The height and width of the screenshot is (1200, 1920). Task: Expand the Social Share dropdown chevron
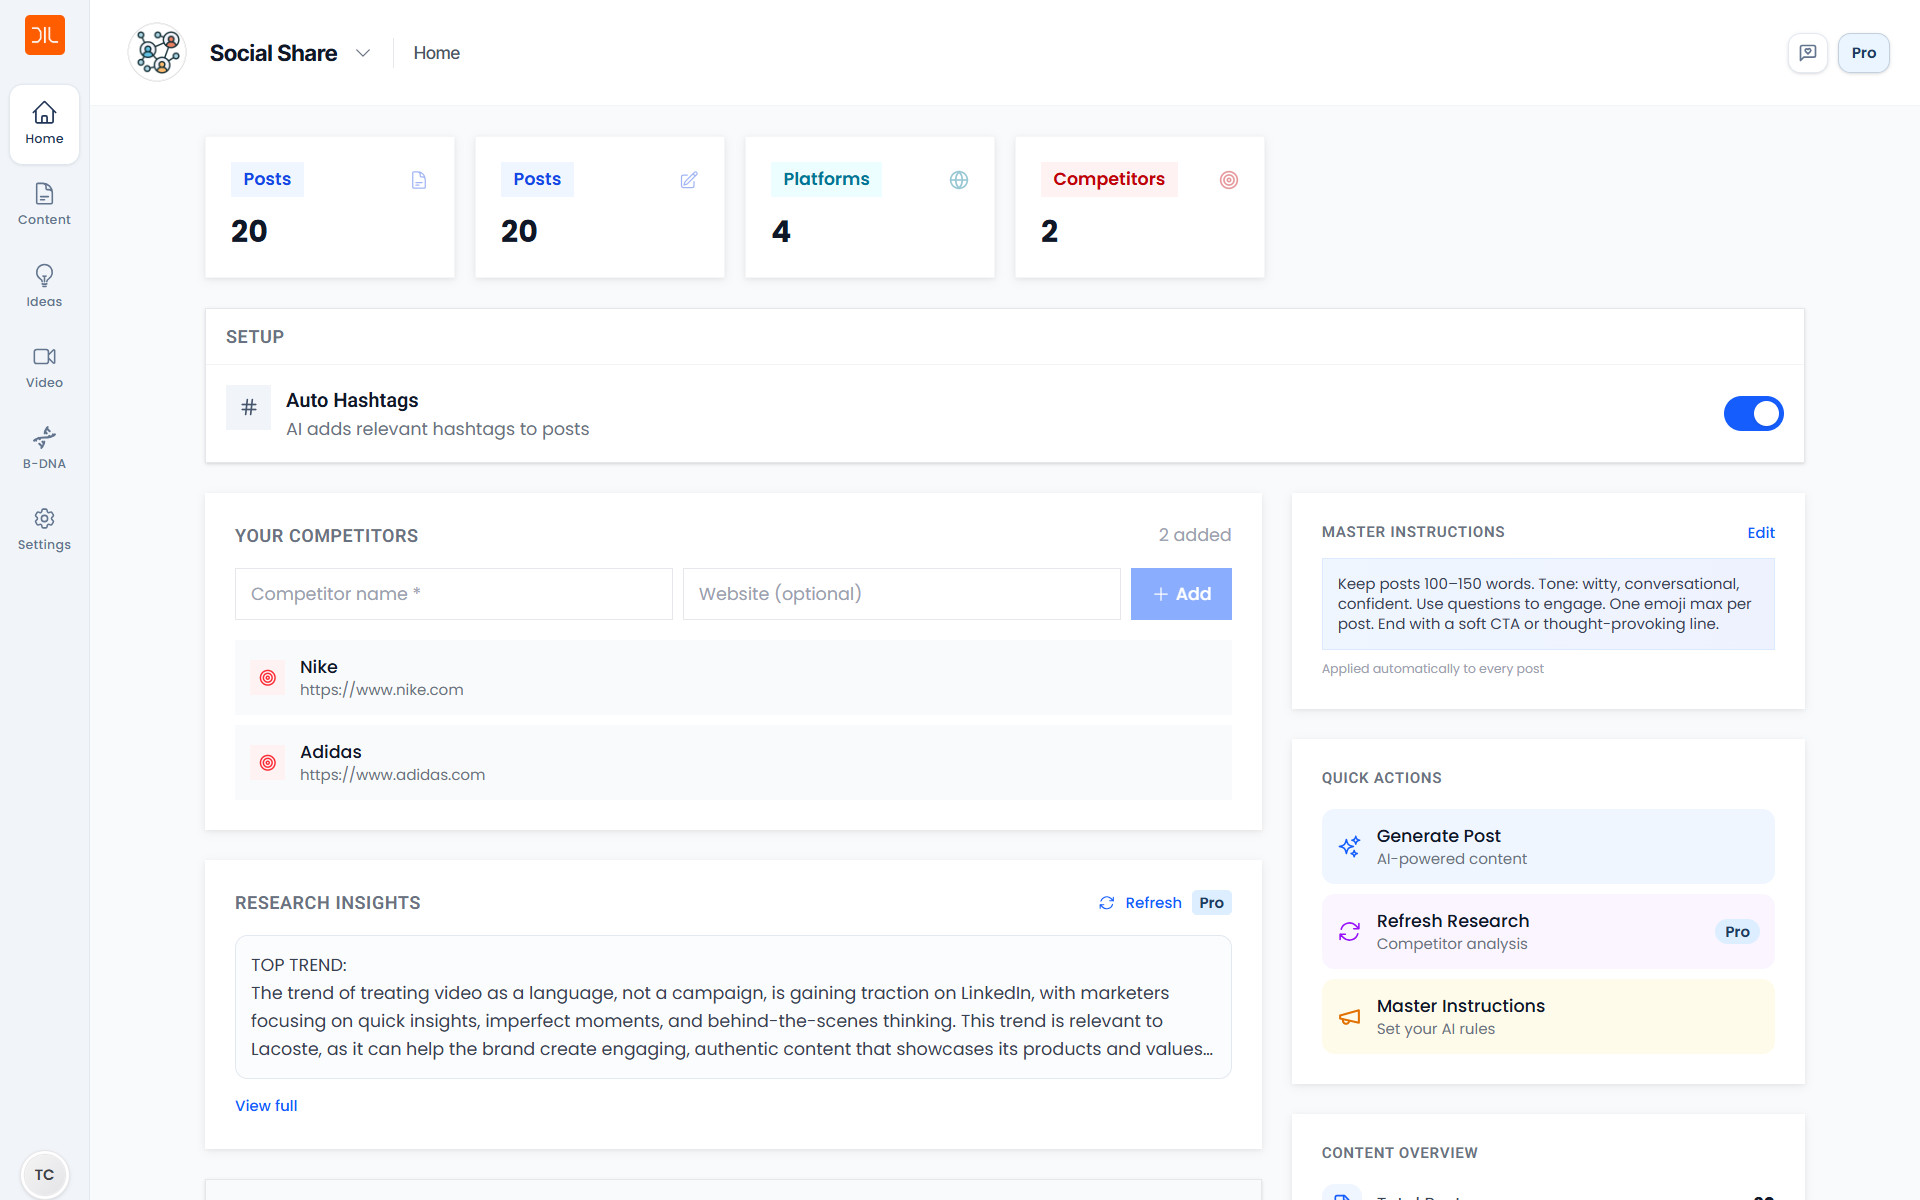(x=363, y=53)
